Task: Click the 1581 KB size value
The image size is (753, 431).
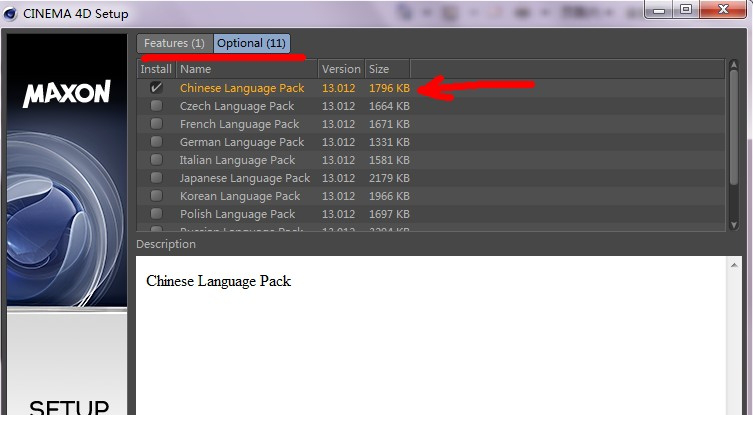Action: coord(389,160)
